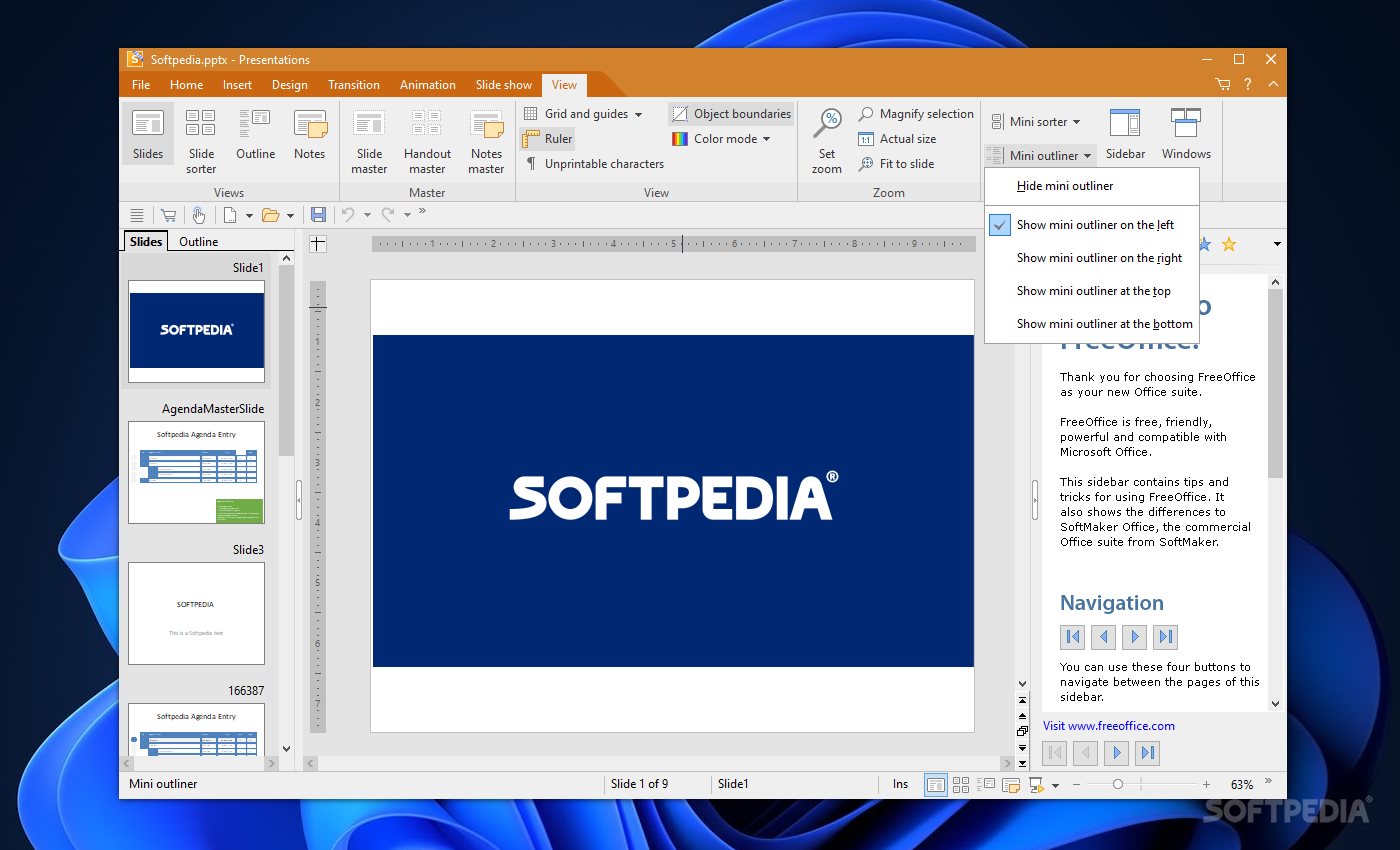Open slide show options arrow in status bar
The image size is (1400, 850).
point(1055,786)
